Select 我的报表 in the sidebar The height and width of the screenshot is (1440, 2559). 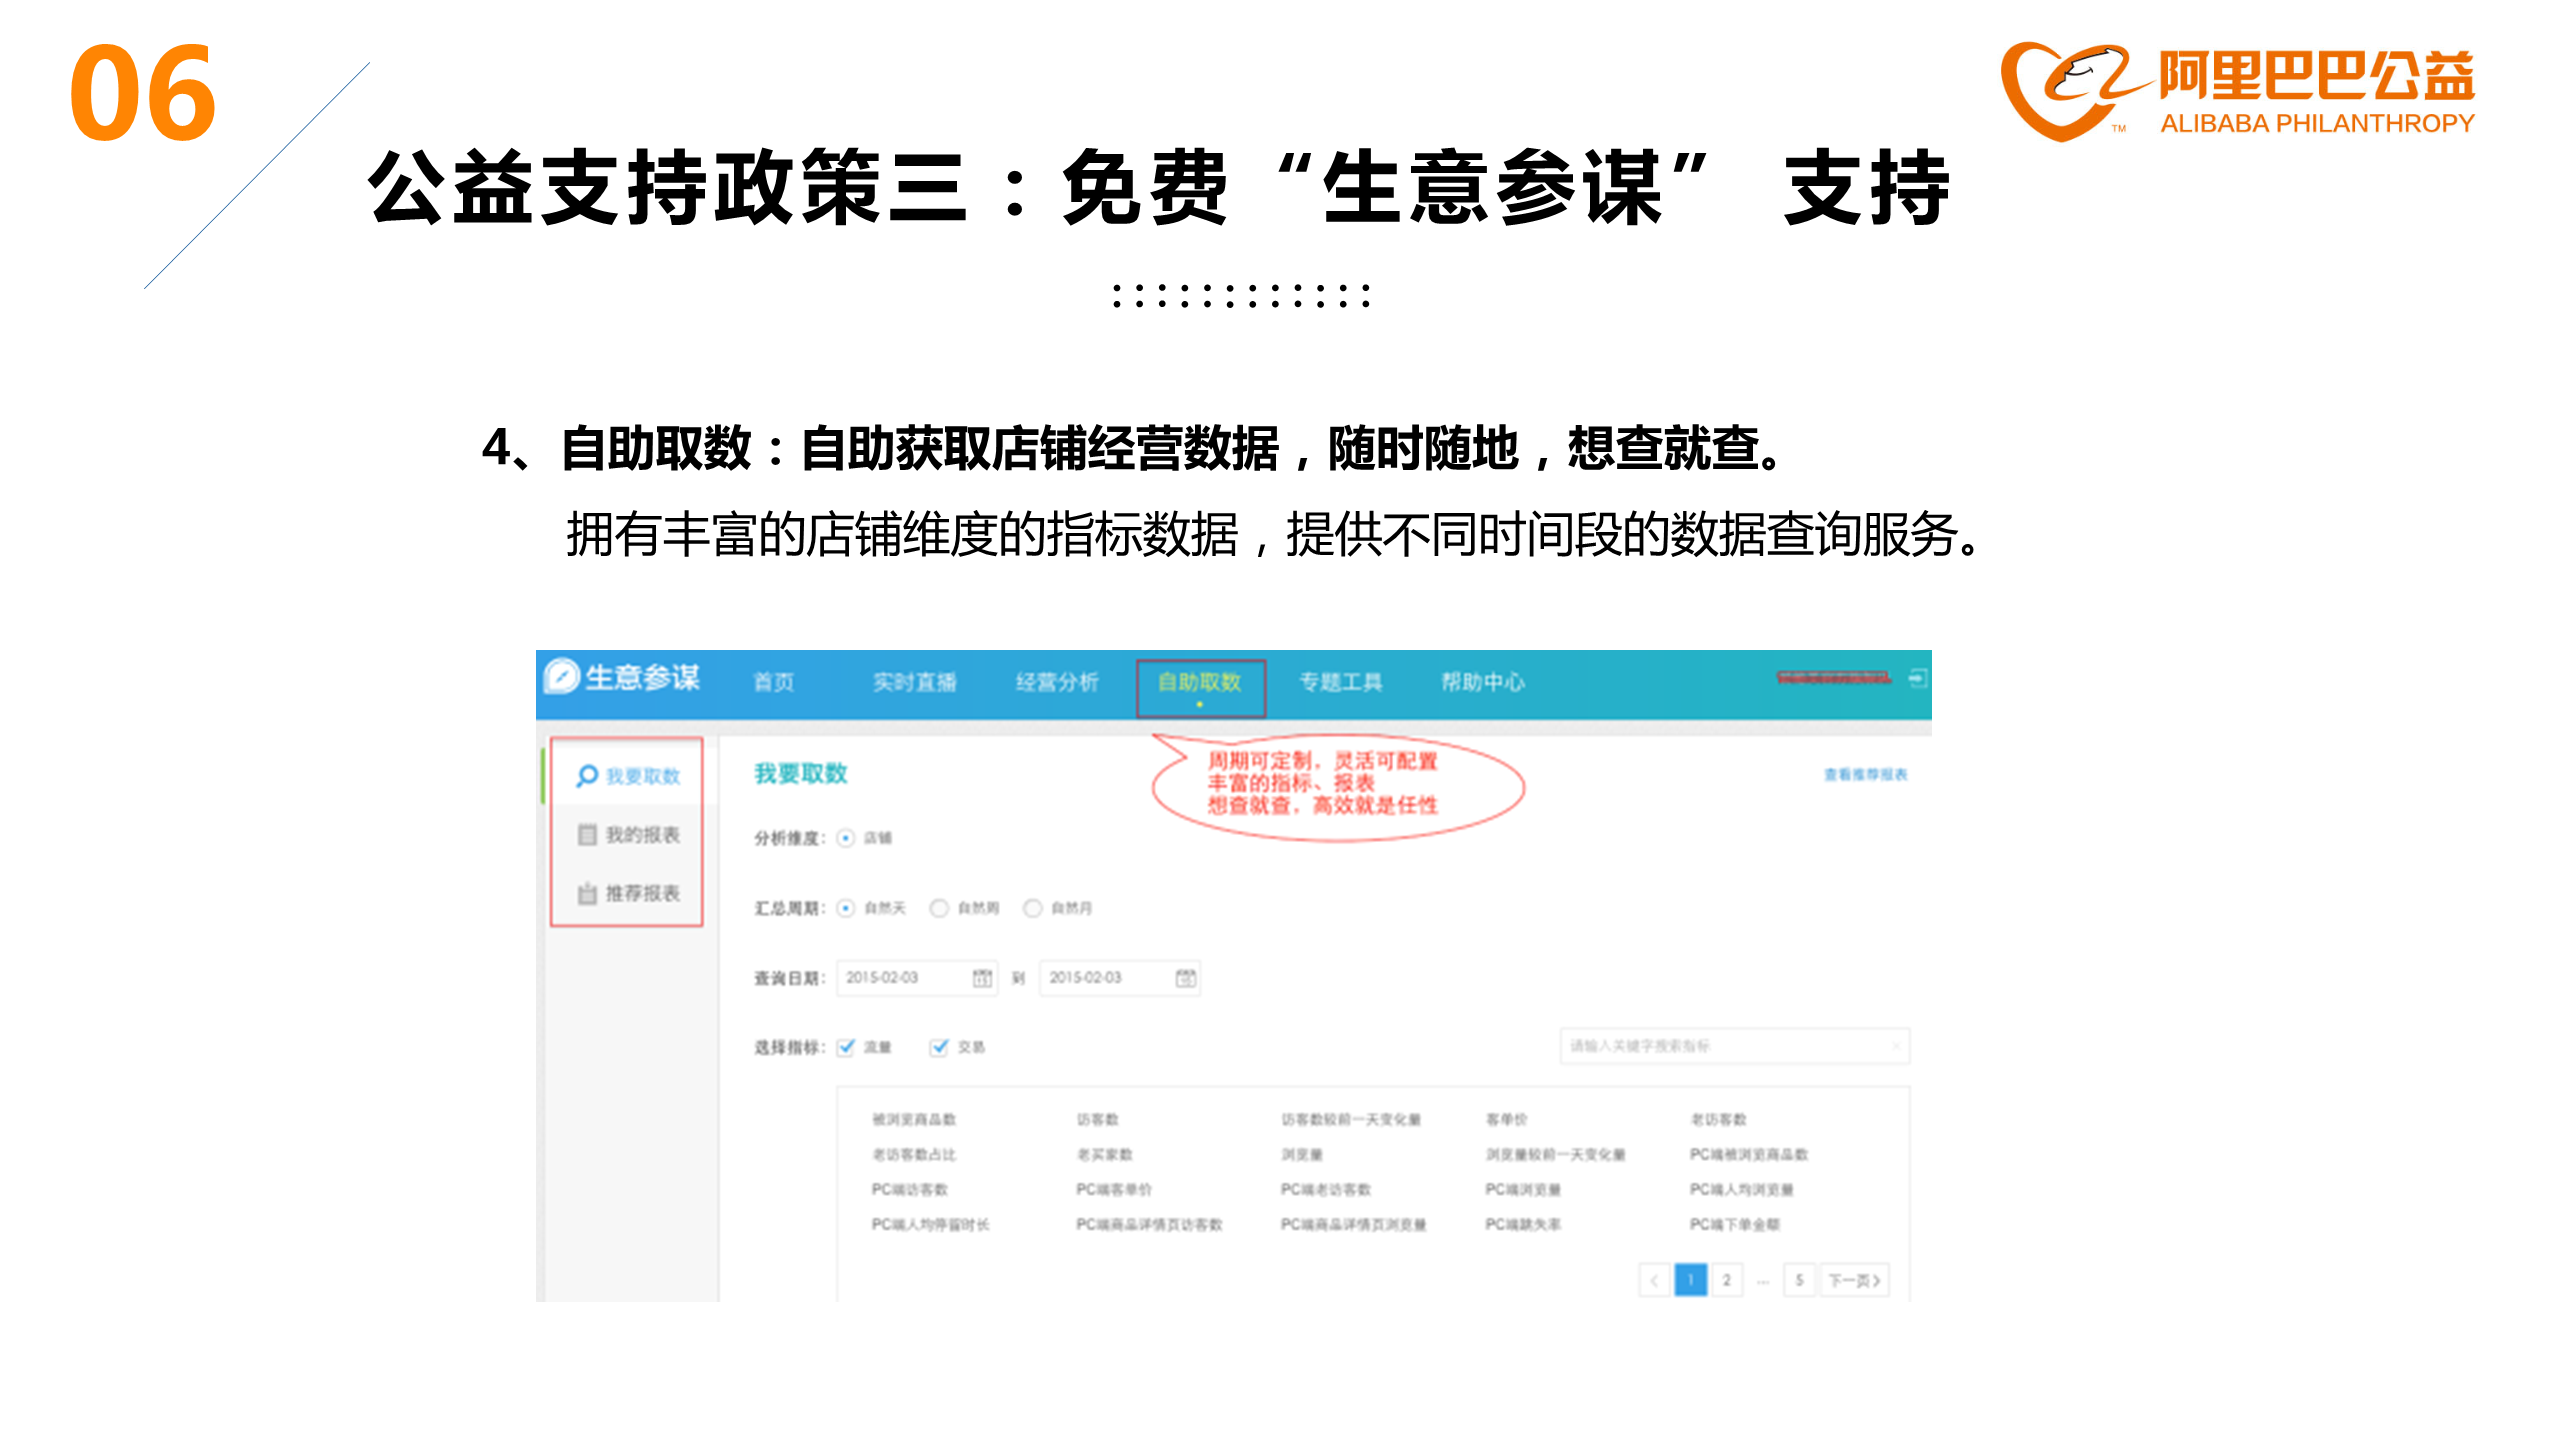tap(642, 835)
